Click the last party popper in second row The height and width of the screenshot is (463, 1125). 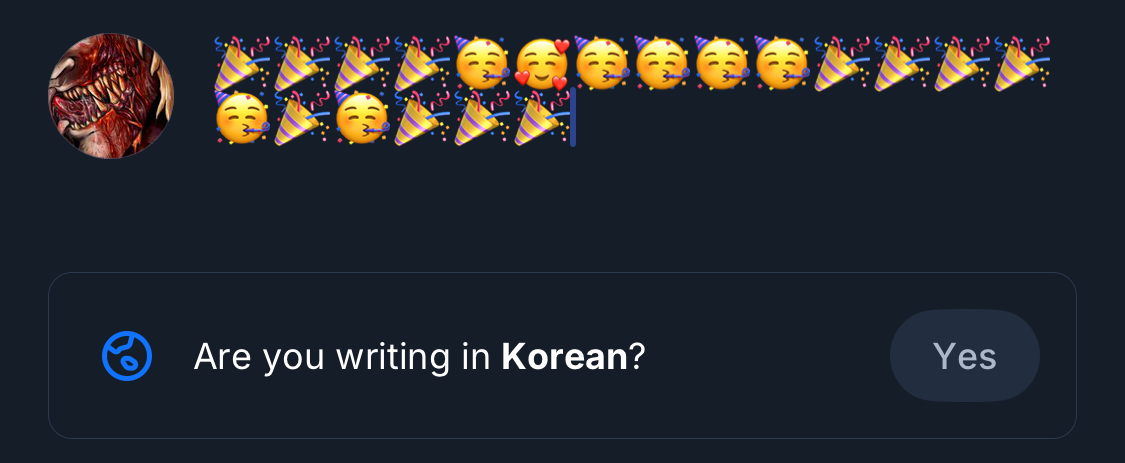coord(542,117)
